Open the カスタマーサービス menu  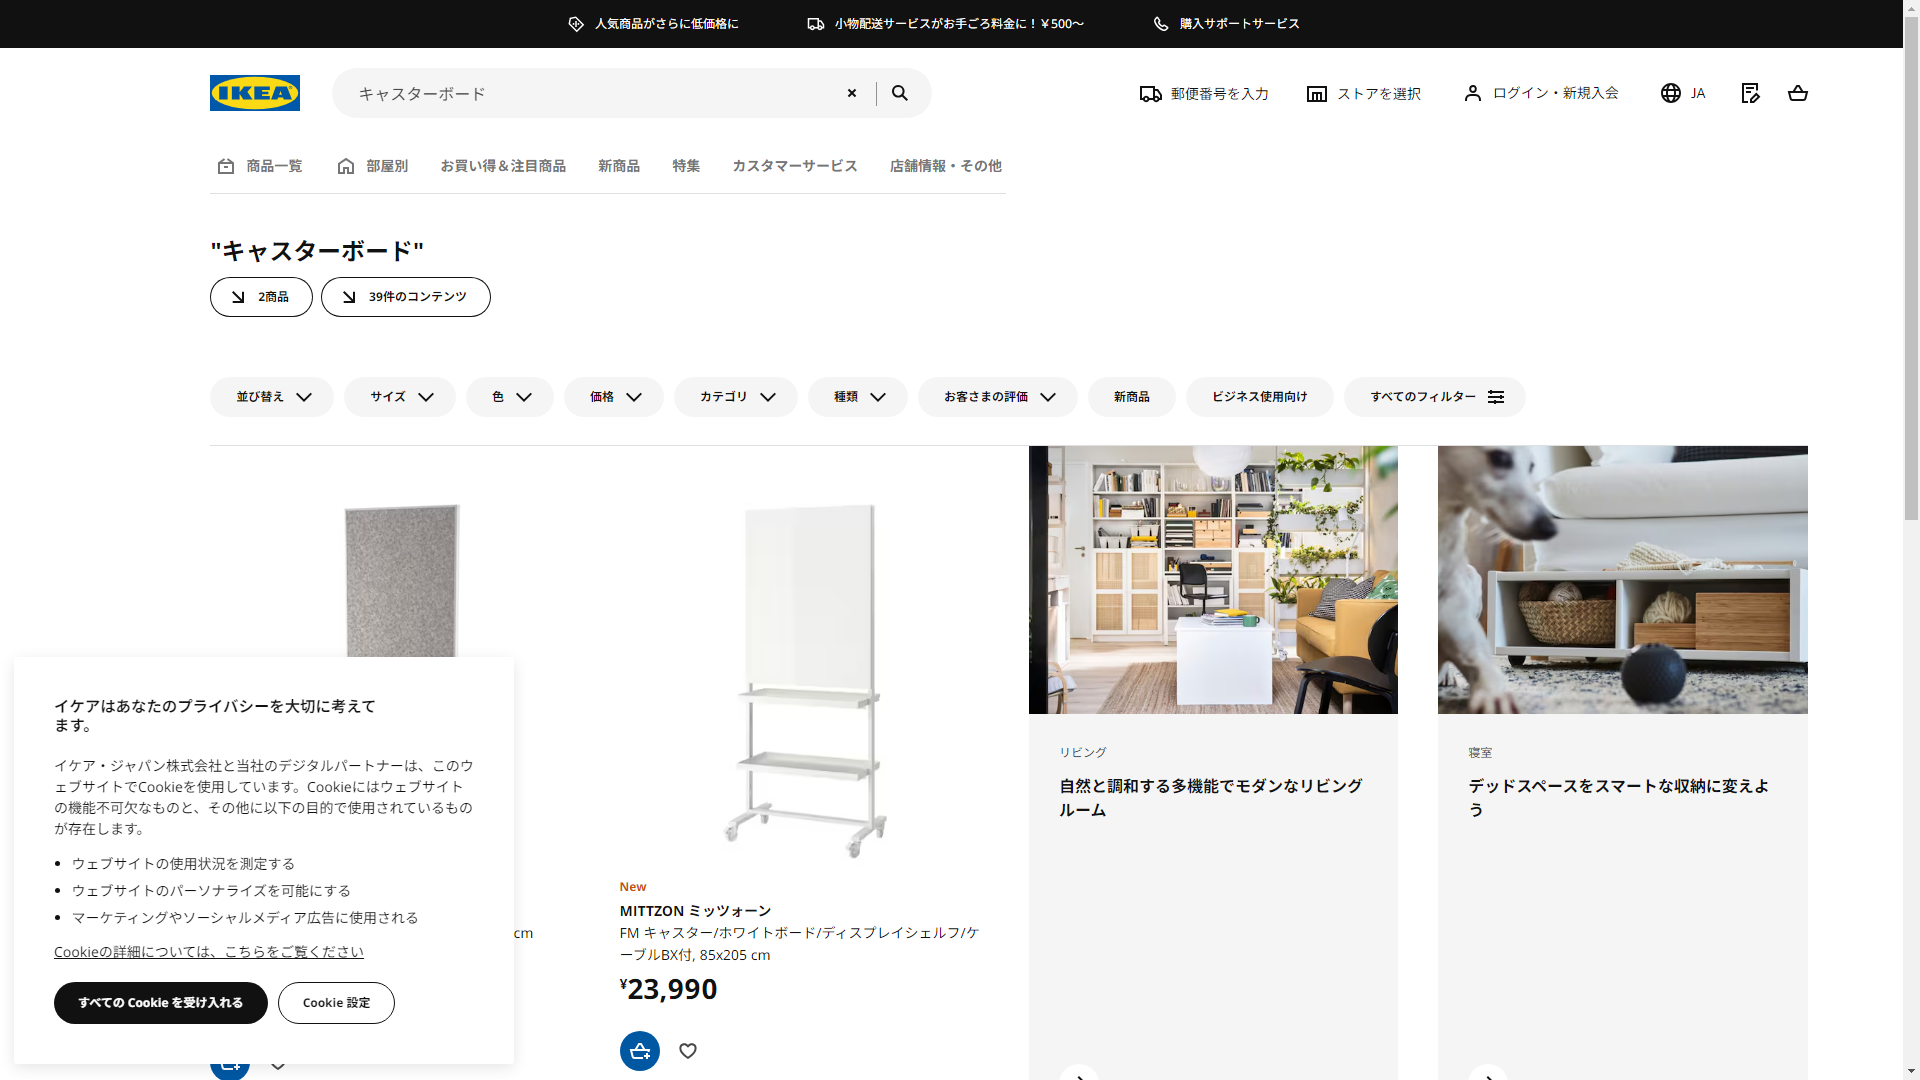(794, 166)
